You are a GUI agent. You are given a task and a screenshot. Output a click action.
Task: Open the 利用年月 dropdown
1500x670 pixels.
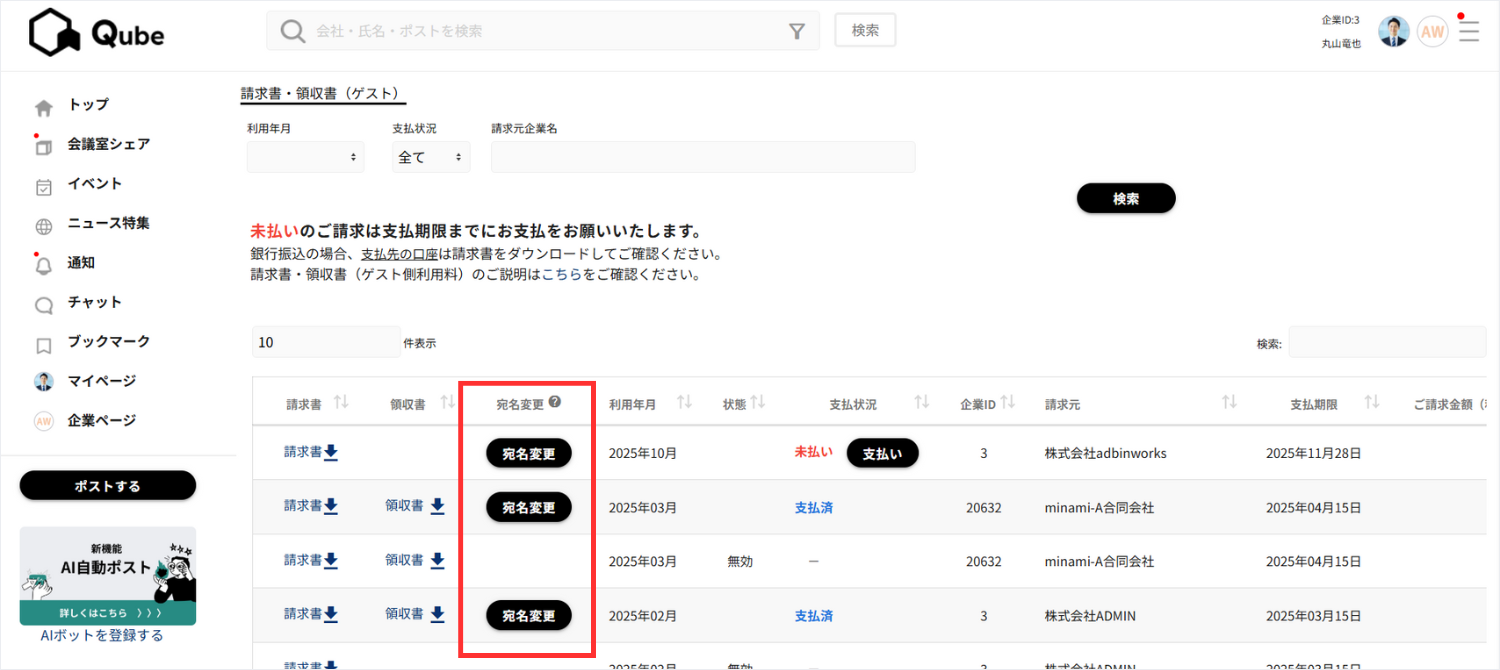coord(305,156)
